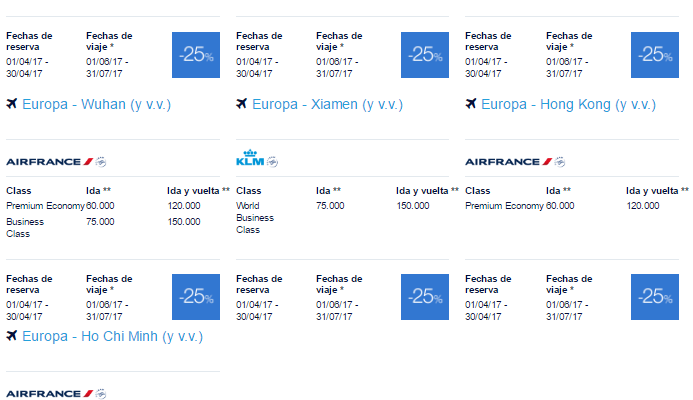Click the Air France logo under Wuhan
This screenshot has width=693, height=400.
pyautogui.click(x=50, y=162)
